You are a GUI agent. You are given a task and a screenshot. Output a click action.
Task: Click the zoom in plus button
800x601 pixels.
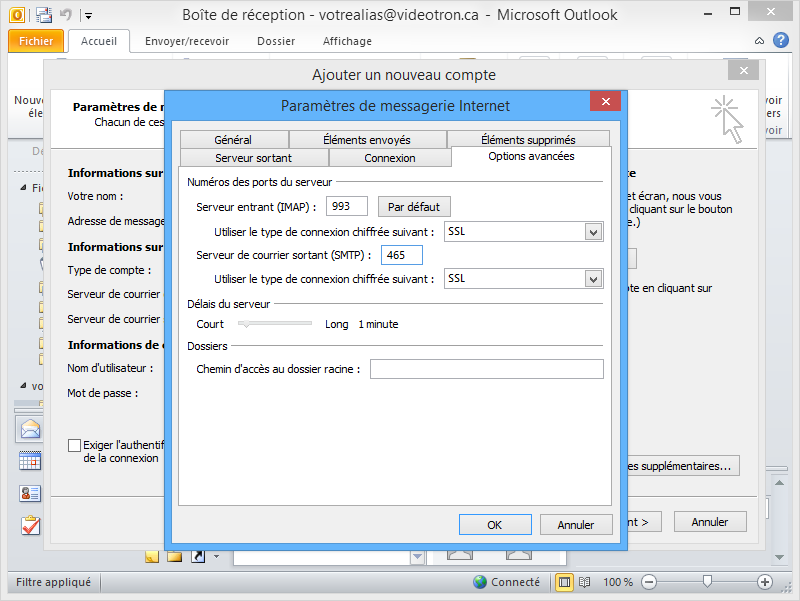coord(764,582)
